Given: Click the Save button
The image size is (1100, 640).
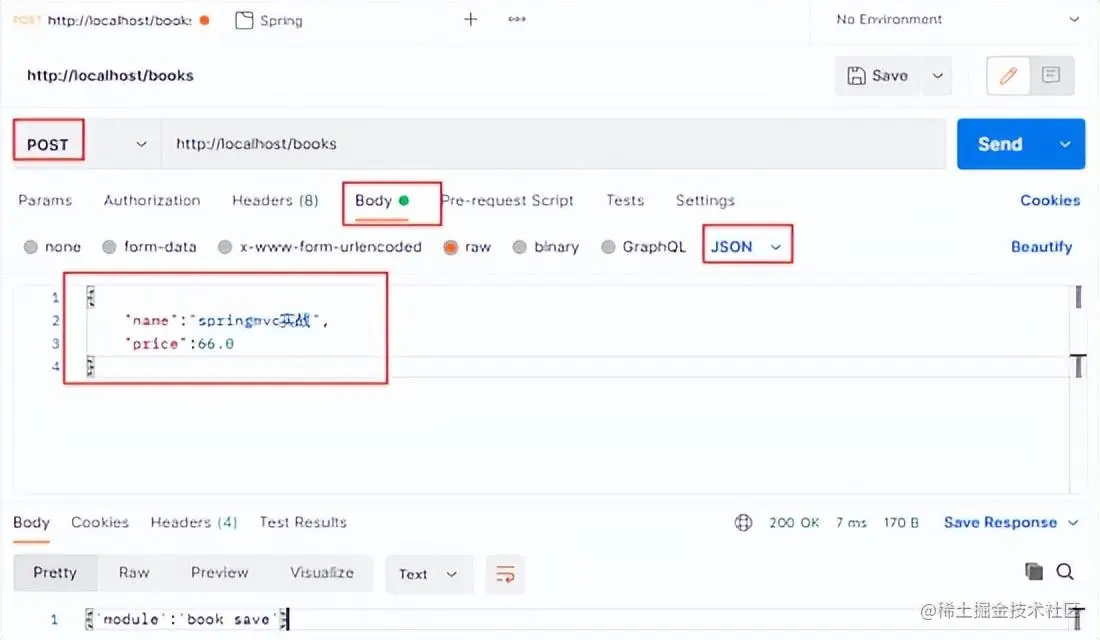Looking at the screenshot, I should pyautogui.click(x=878, y=76).
